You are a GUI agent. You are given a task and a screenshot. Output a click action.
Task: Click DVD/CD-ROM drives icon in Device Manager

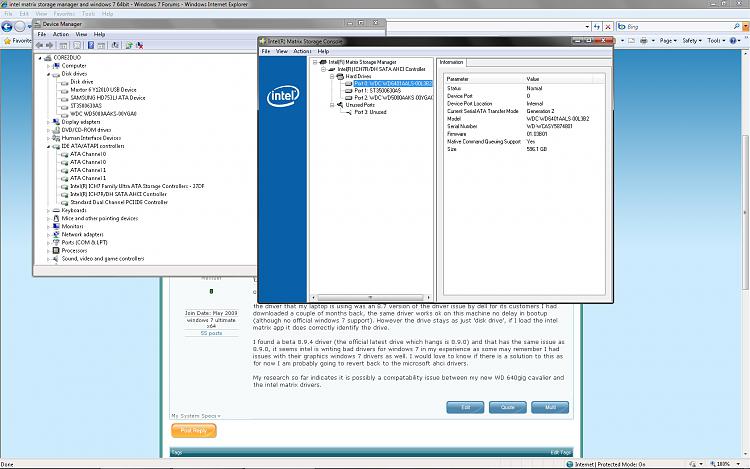click(56, 130)
